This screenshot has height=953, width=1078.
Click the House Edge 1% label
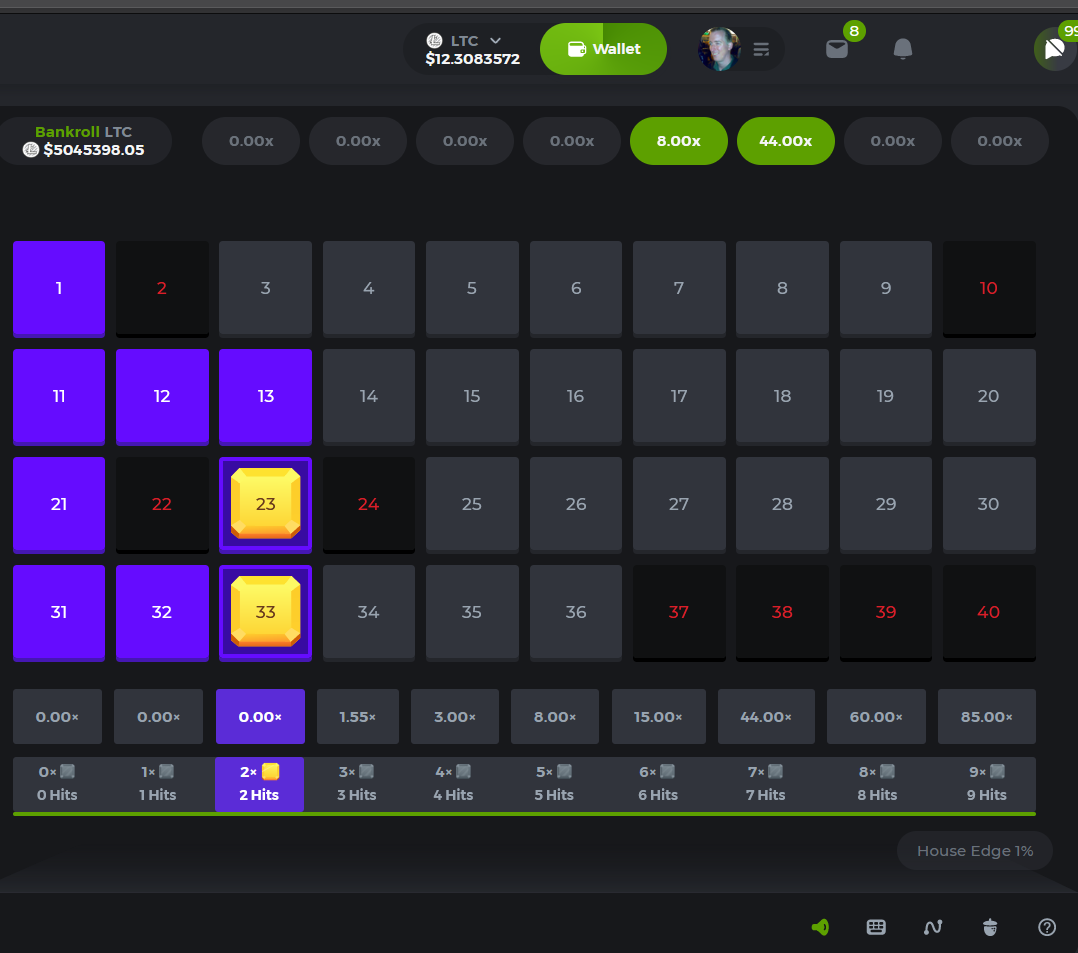(974, 851)
